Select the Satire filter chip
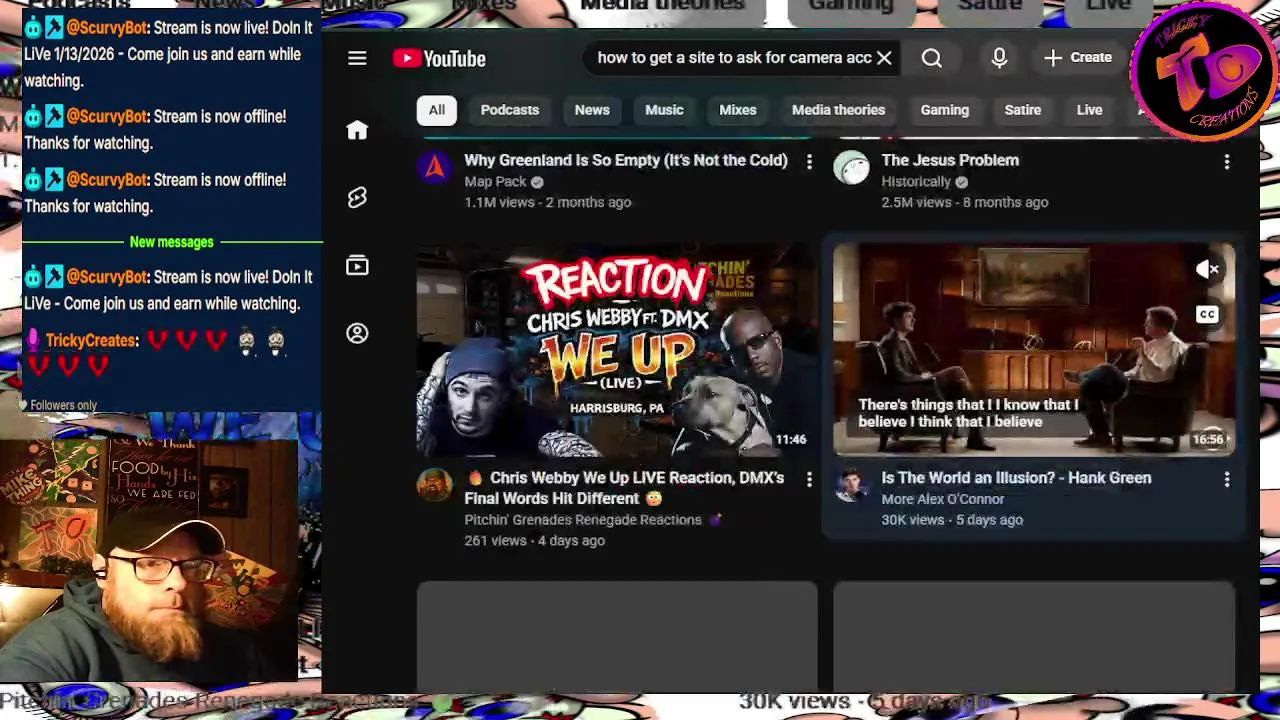The width and height of the screenshot is (1280, 720). tap(1022, 110)
